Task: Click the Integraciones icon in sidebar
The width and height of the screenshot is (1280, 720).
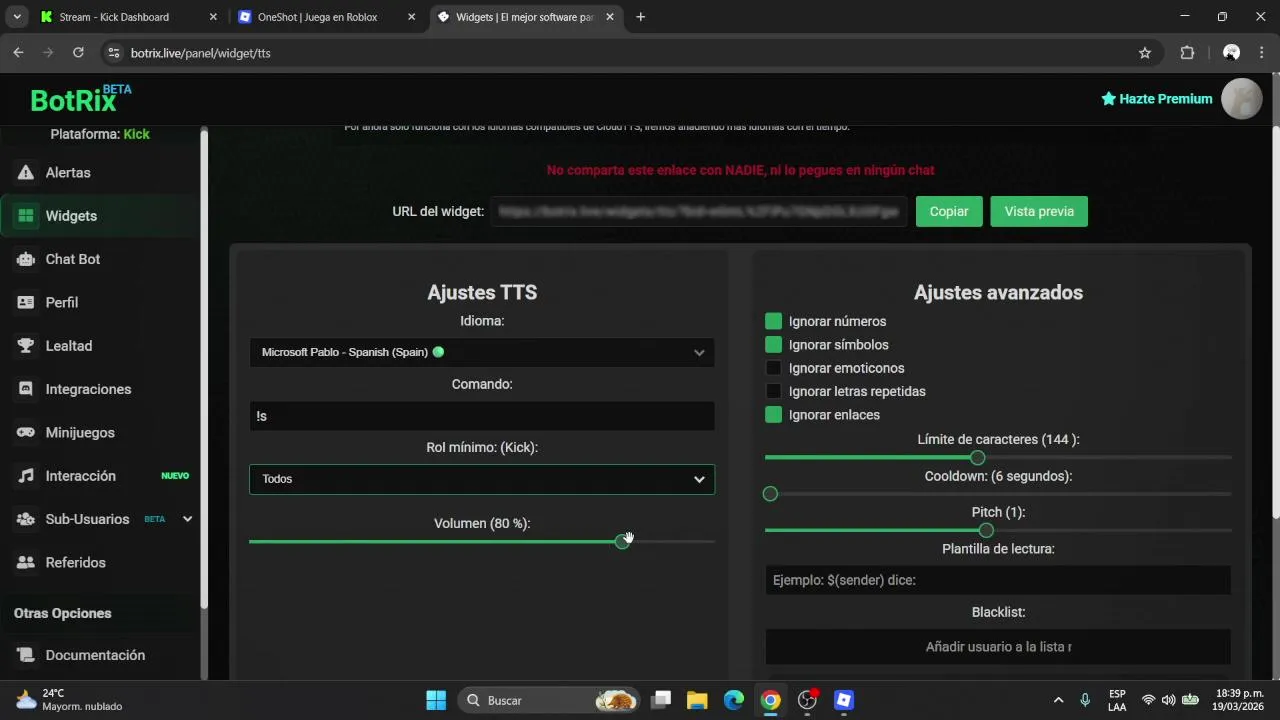Action: [26, 389]
